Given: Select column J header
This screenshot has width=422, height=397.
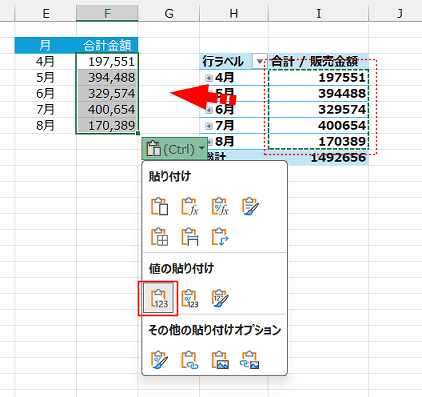Looking at the screenshot, I should tap(396, 14).
